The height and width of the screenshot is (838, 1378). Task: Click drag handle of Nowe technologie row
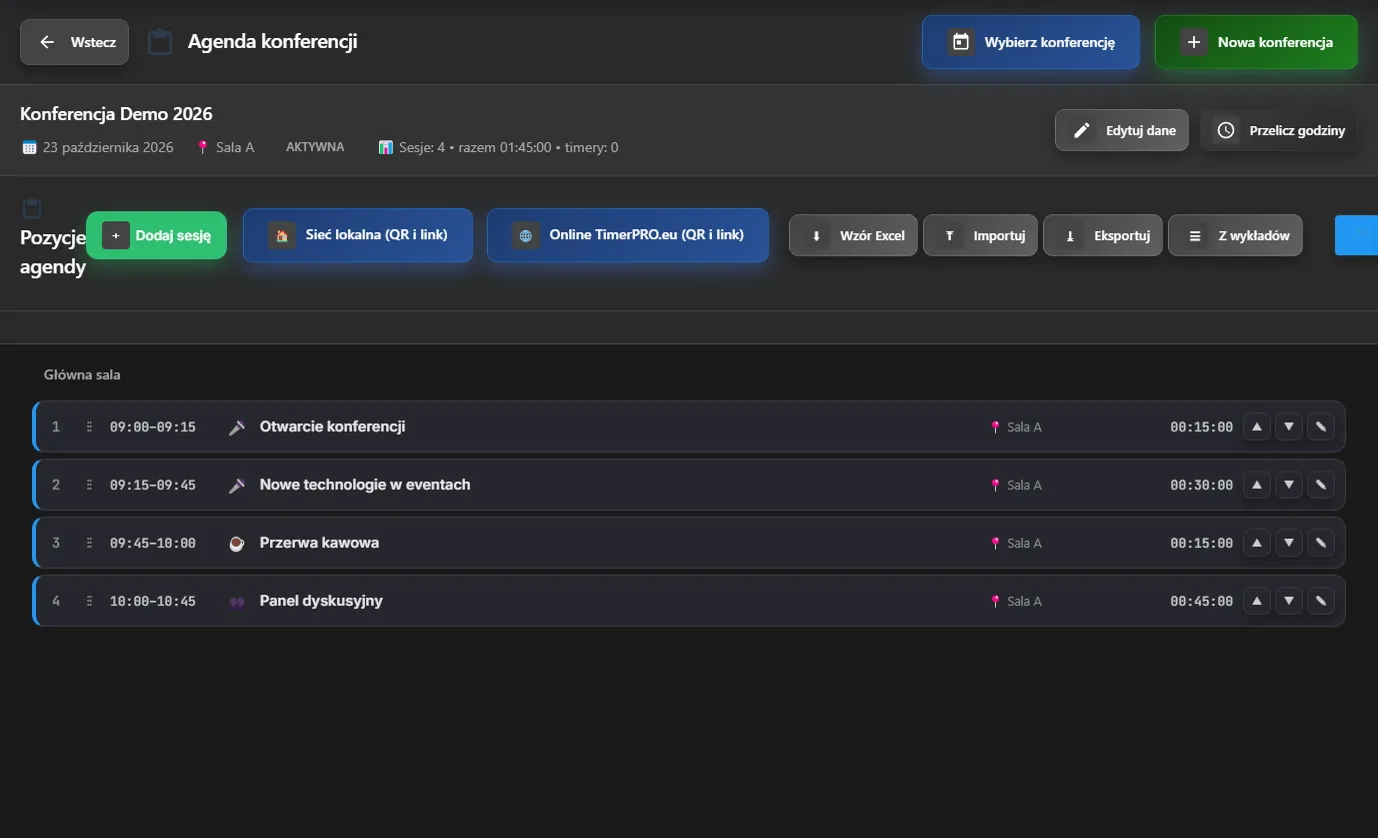click(89, 485)
